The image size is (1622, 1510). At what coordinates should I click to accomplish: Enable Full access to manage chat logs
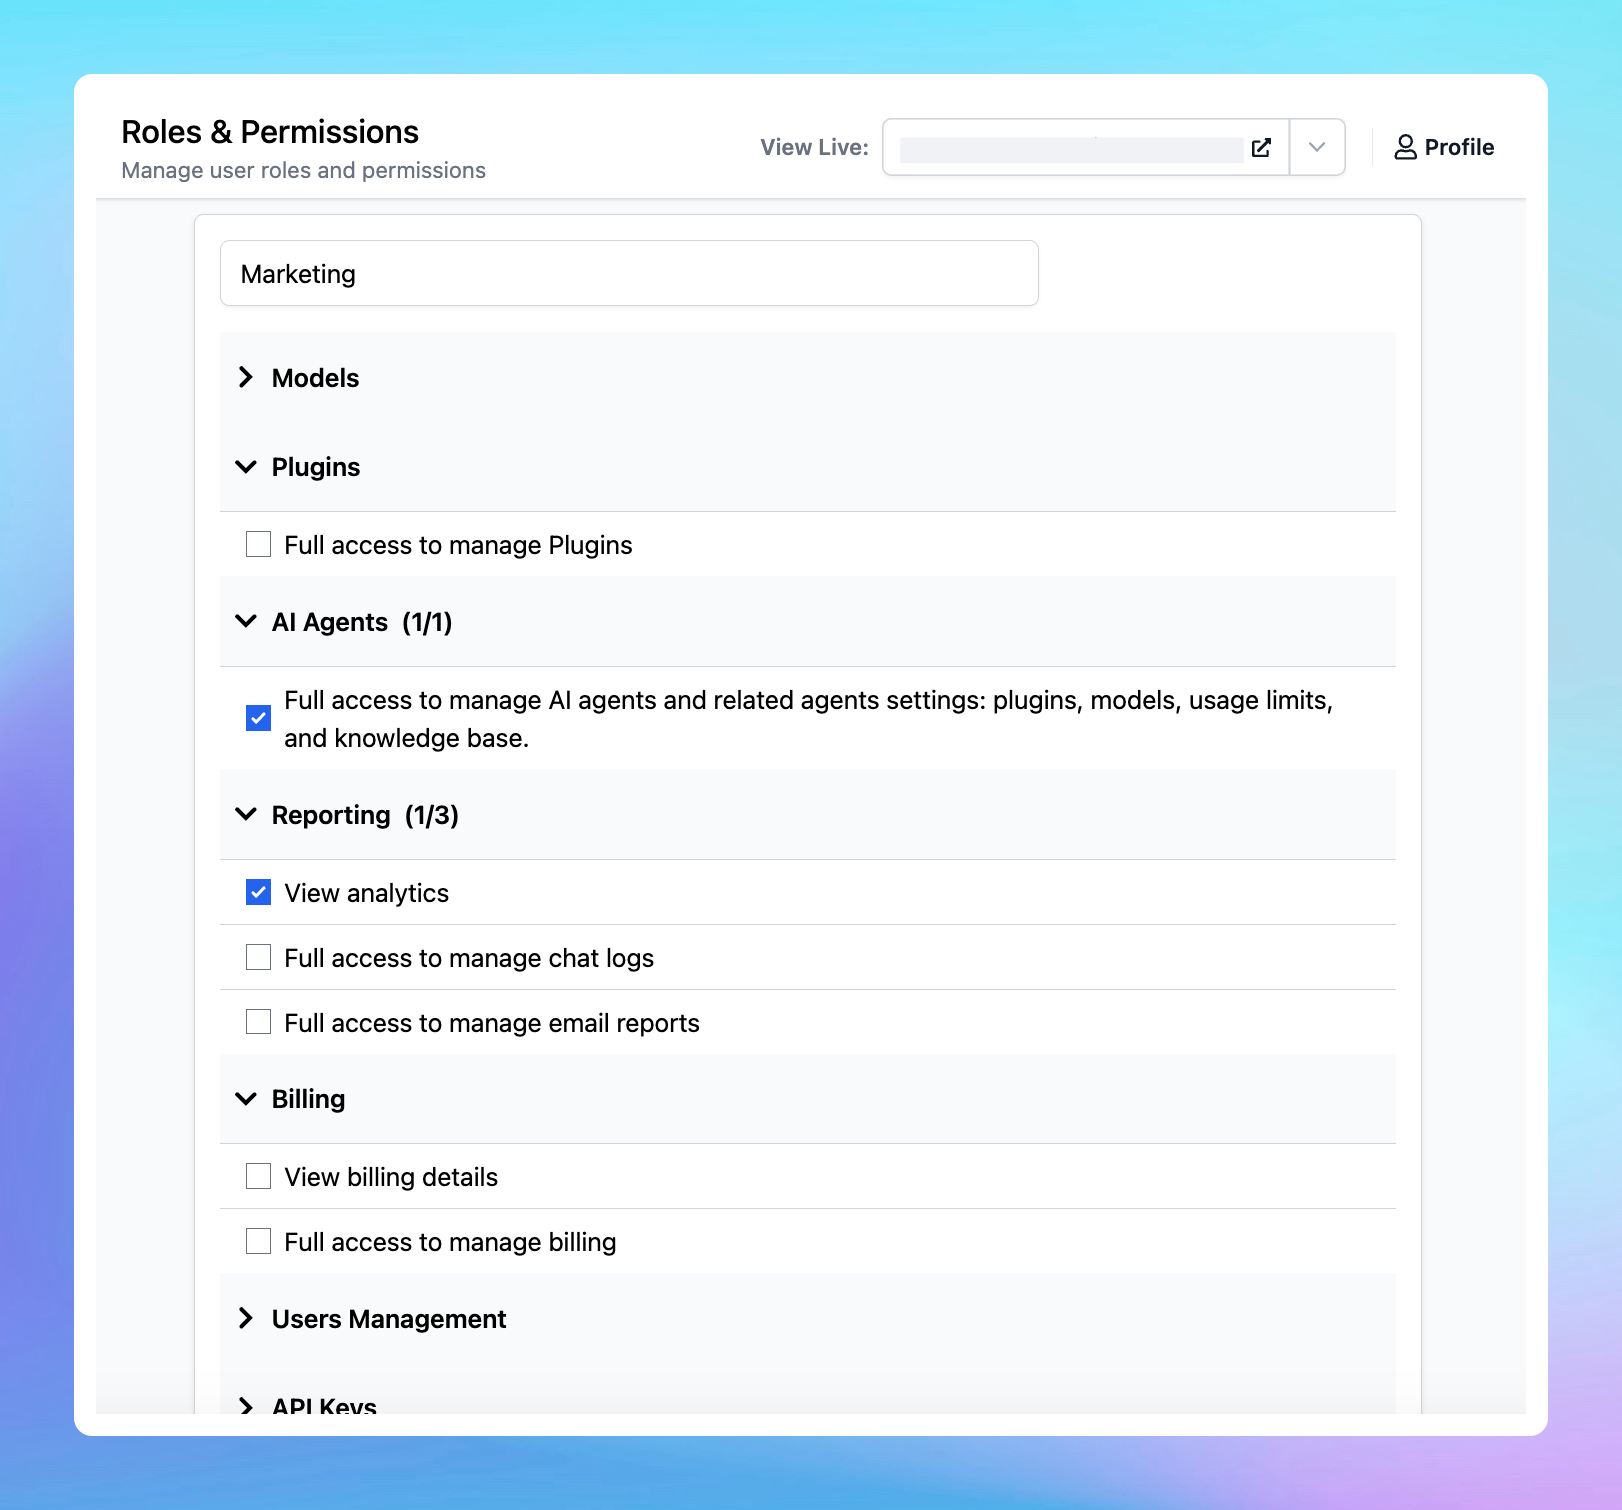pyautogui.click(x=259, y=958)
